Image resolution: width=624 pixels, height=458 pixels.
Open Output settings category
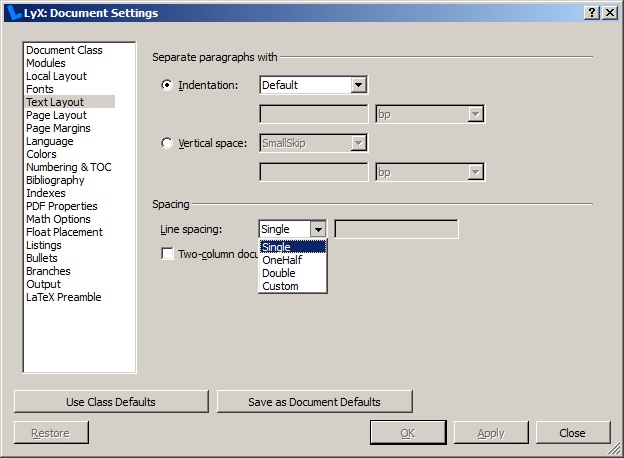[x=43, y=284]
